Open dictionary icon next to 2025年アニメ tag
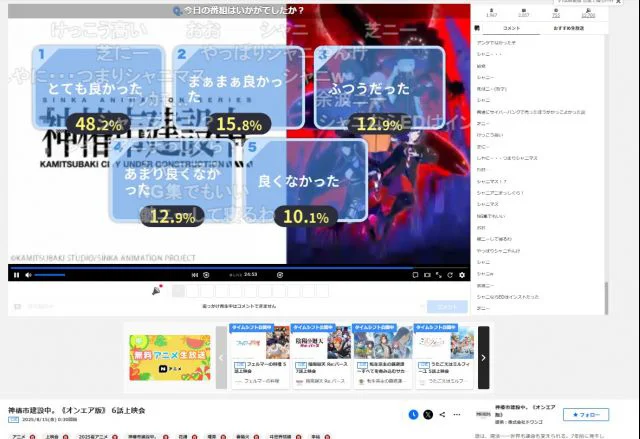The width and height of the screenshot is (640, 439). (115, 437)
